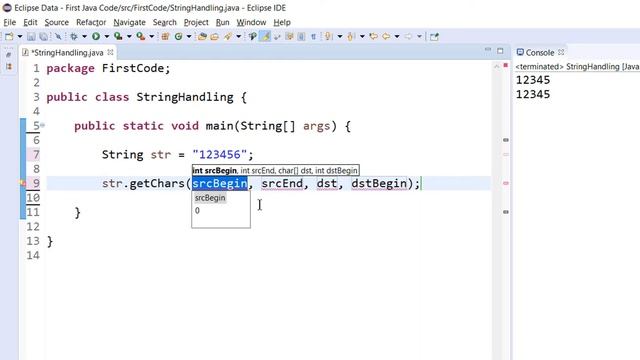Open the Debug dropdown arrow
Viewport: 640px width, 360px height.
(84, 37)
